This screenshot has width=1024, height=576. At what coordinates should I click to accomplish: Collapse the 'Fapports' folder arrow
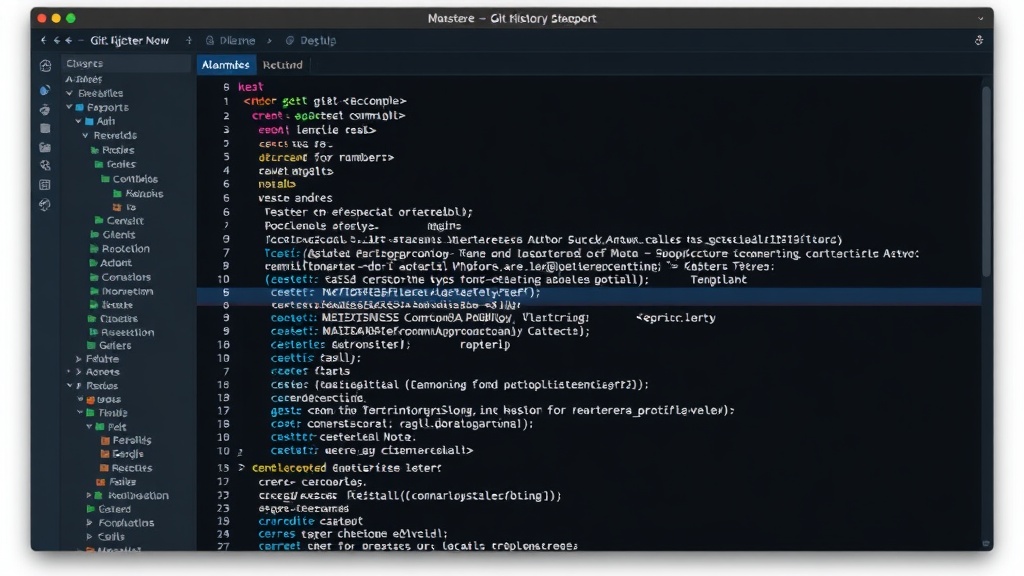coord(69,107)
